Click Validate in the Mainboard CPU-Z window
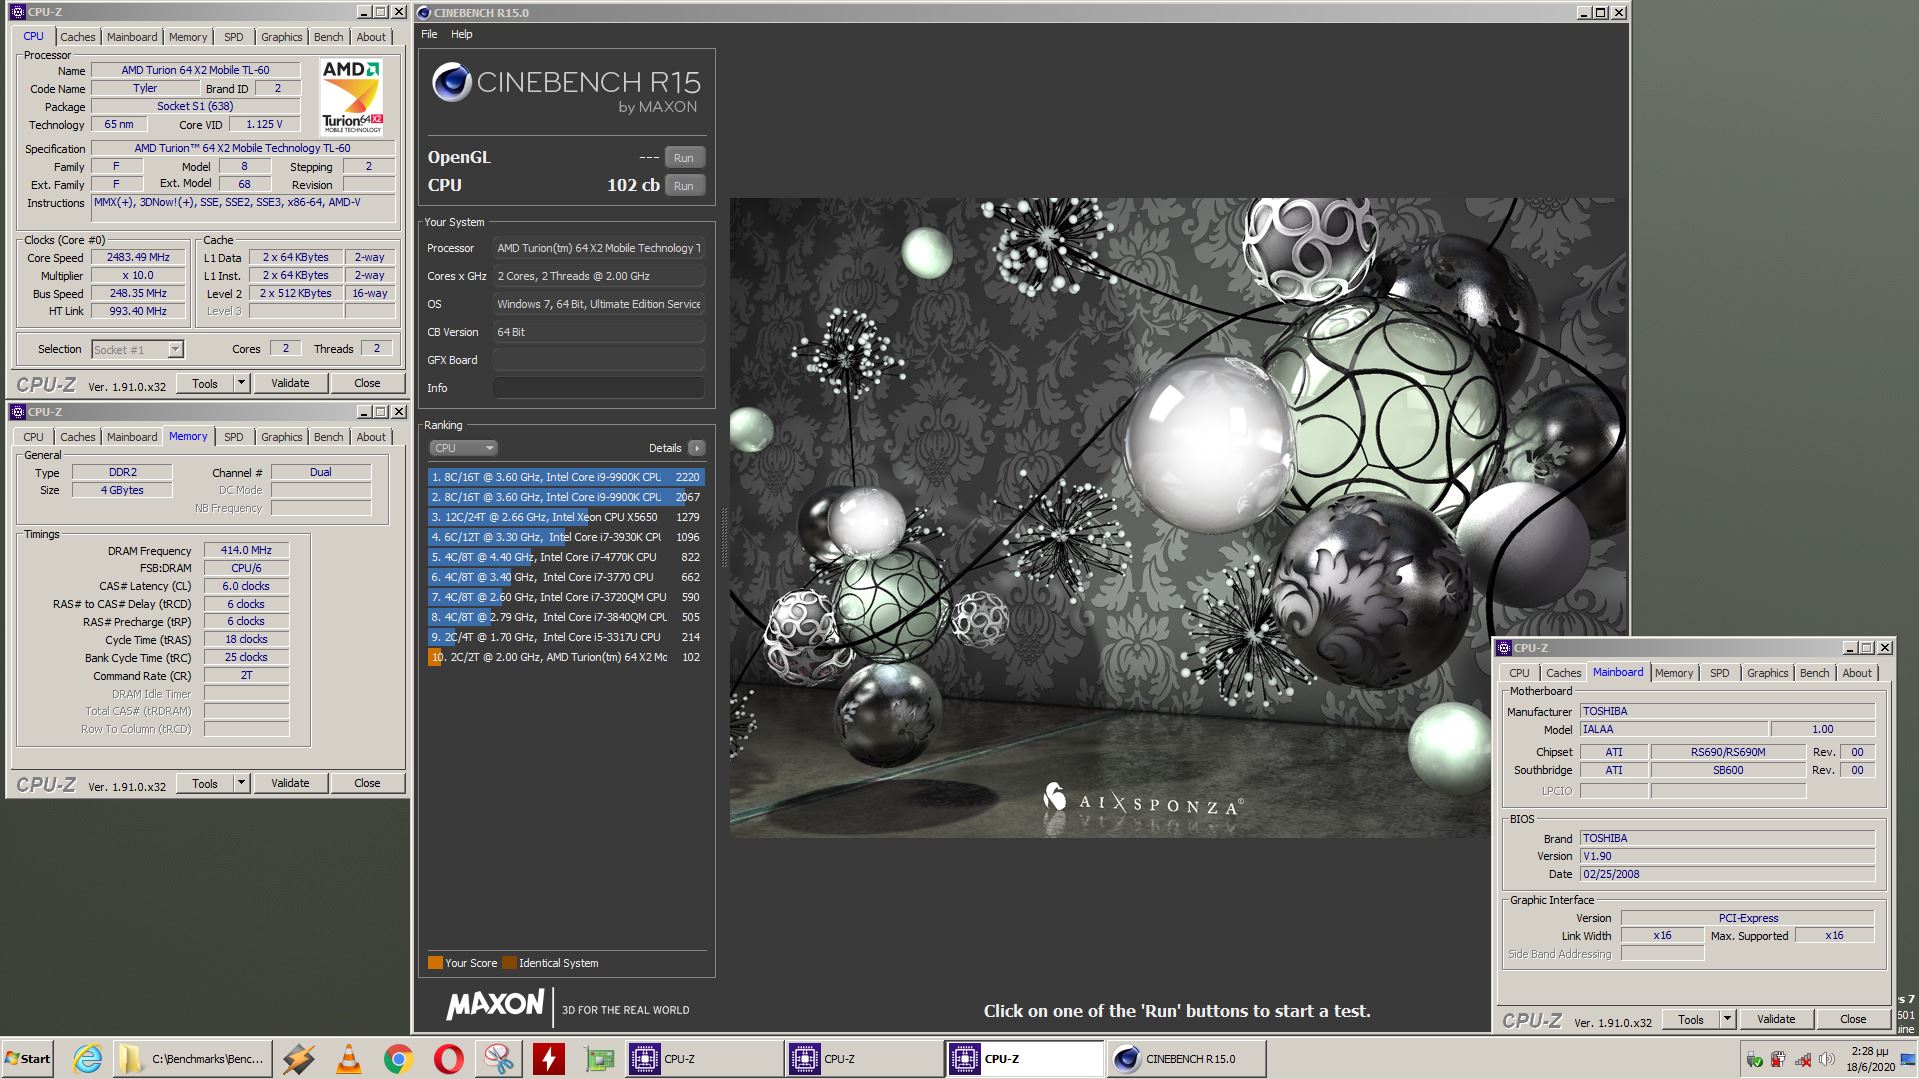 [1776, 1019]
